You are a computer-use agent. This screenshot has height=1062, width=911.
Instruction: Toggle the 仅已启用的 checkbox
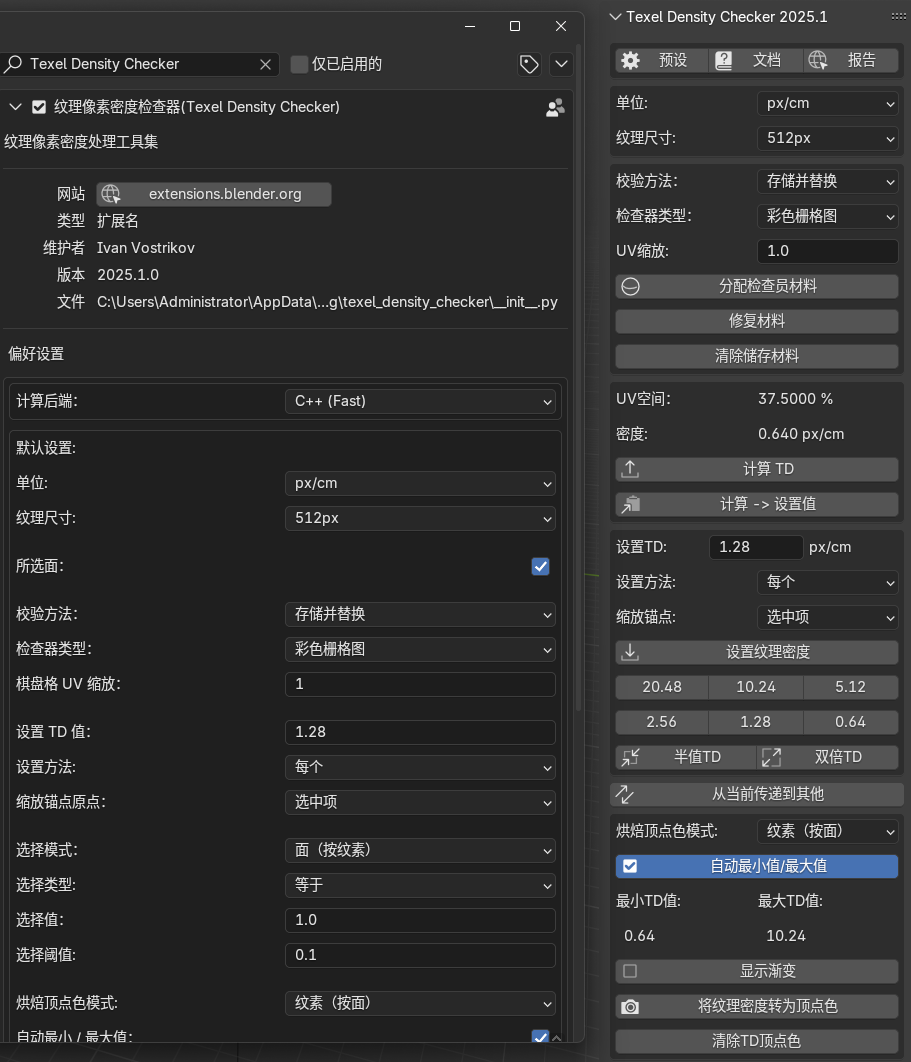coord(299,64)
